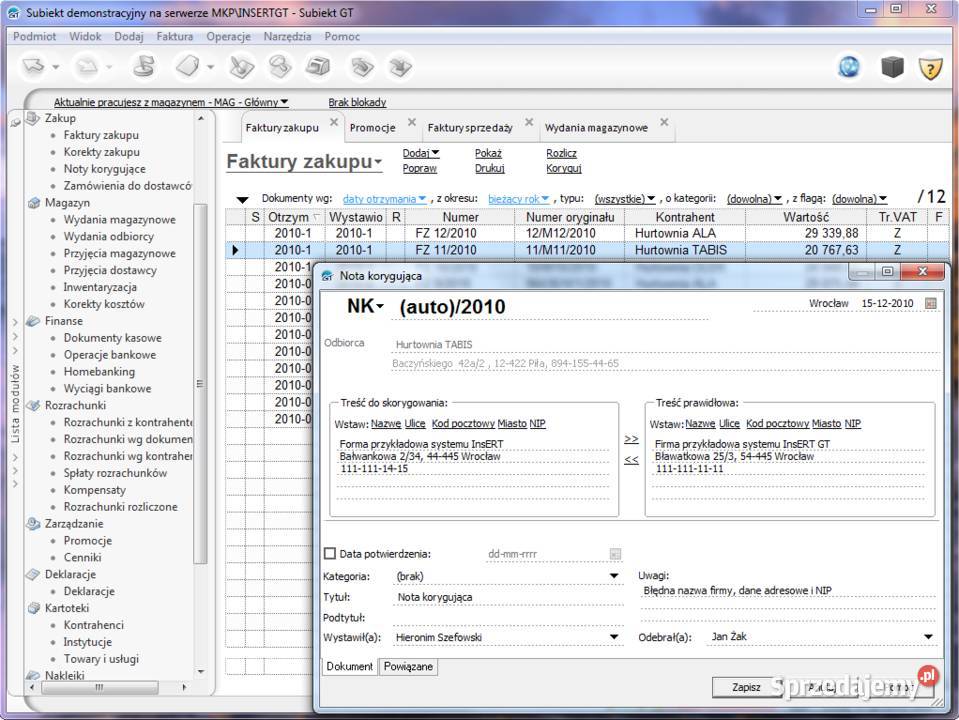
Task: Select Noty korygujące in the sidebar
Action: 104,169
